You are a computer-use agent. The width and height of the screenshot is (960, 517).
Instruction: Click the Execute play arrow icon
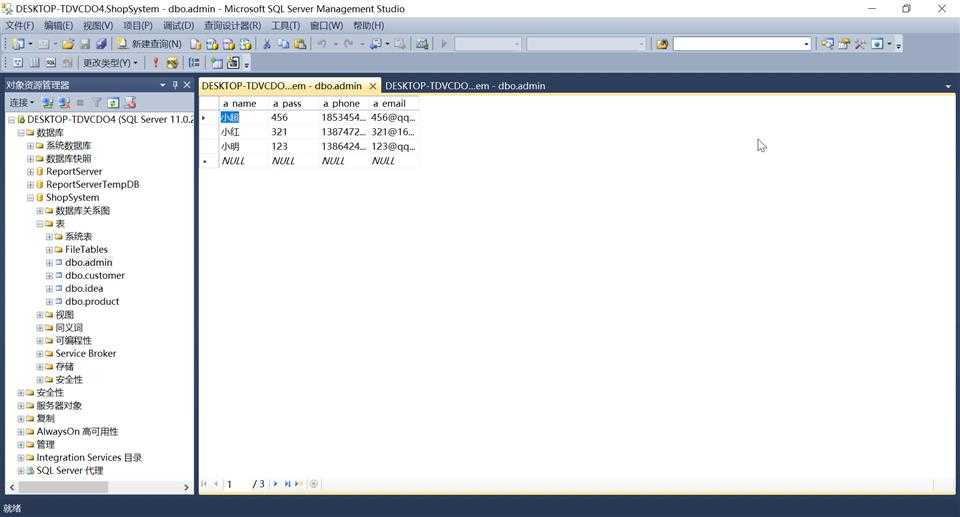point(444,44)
